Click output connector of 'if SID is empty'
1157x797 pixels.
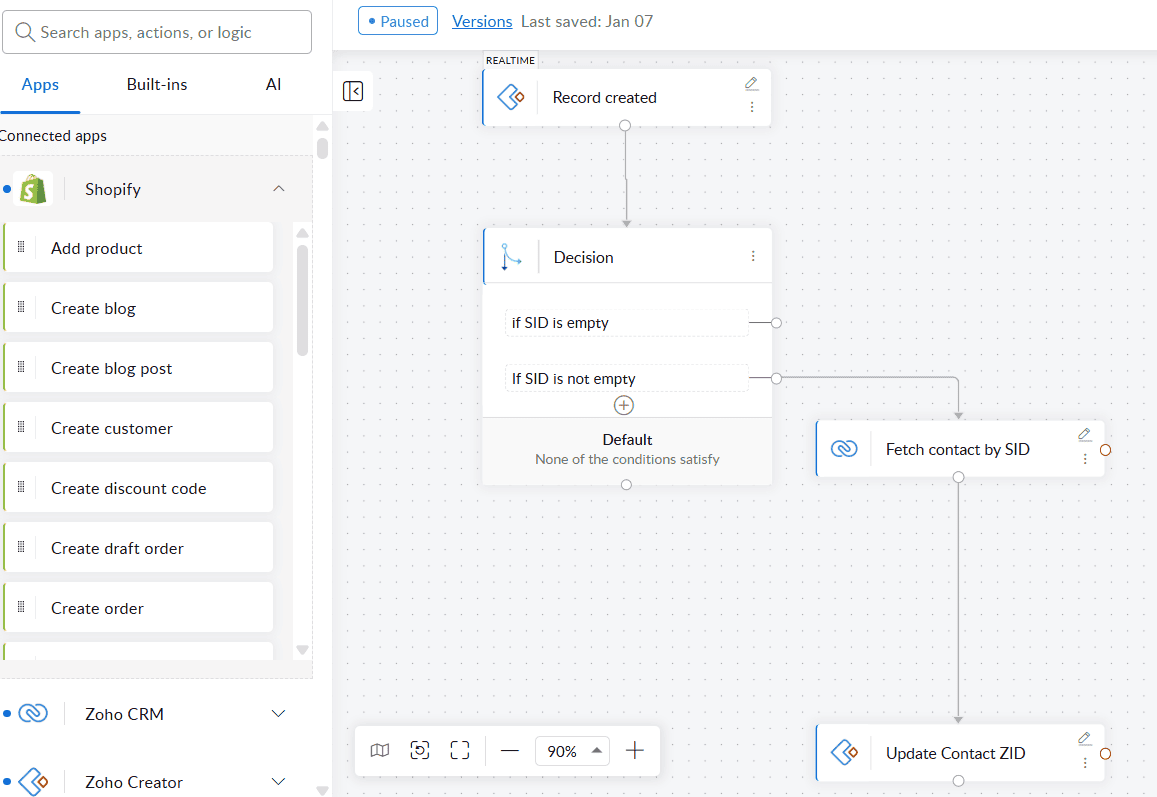[776, 322]
